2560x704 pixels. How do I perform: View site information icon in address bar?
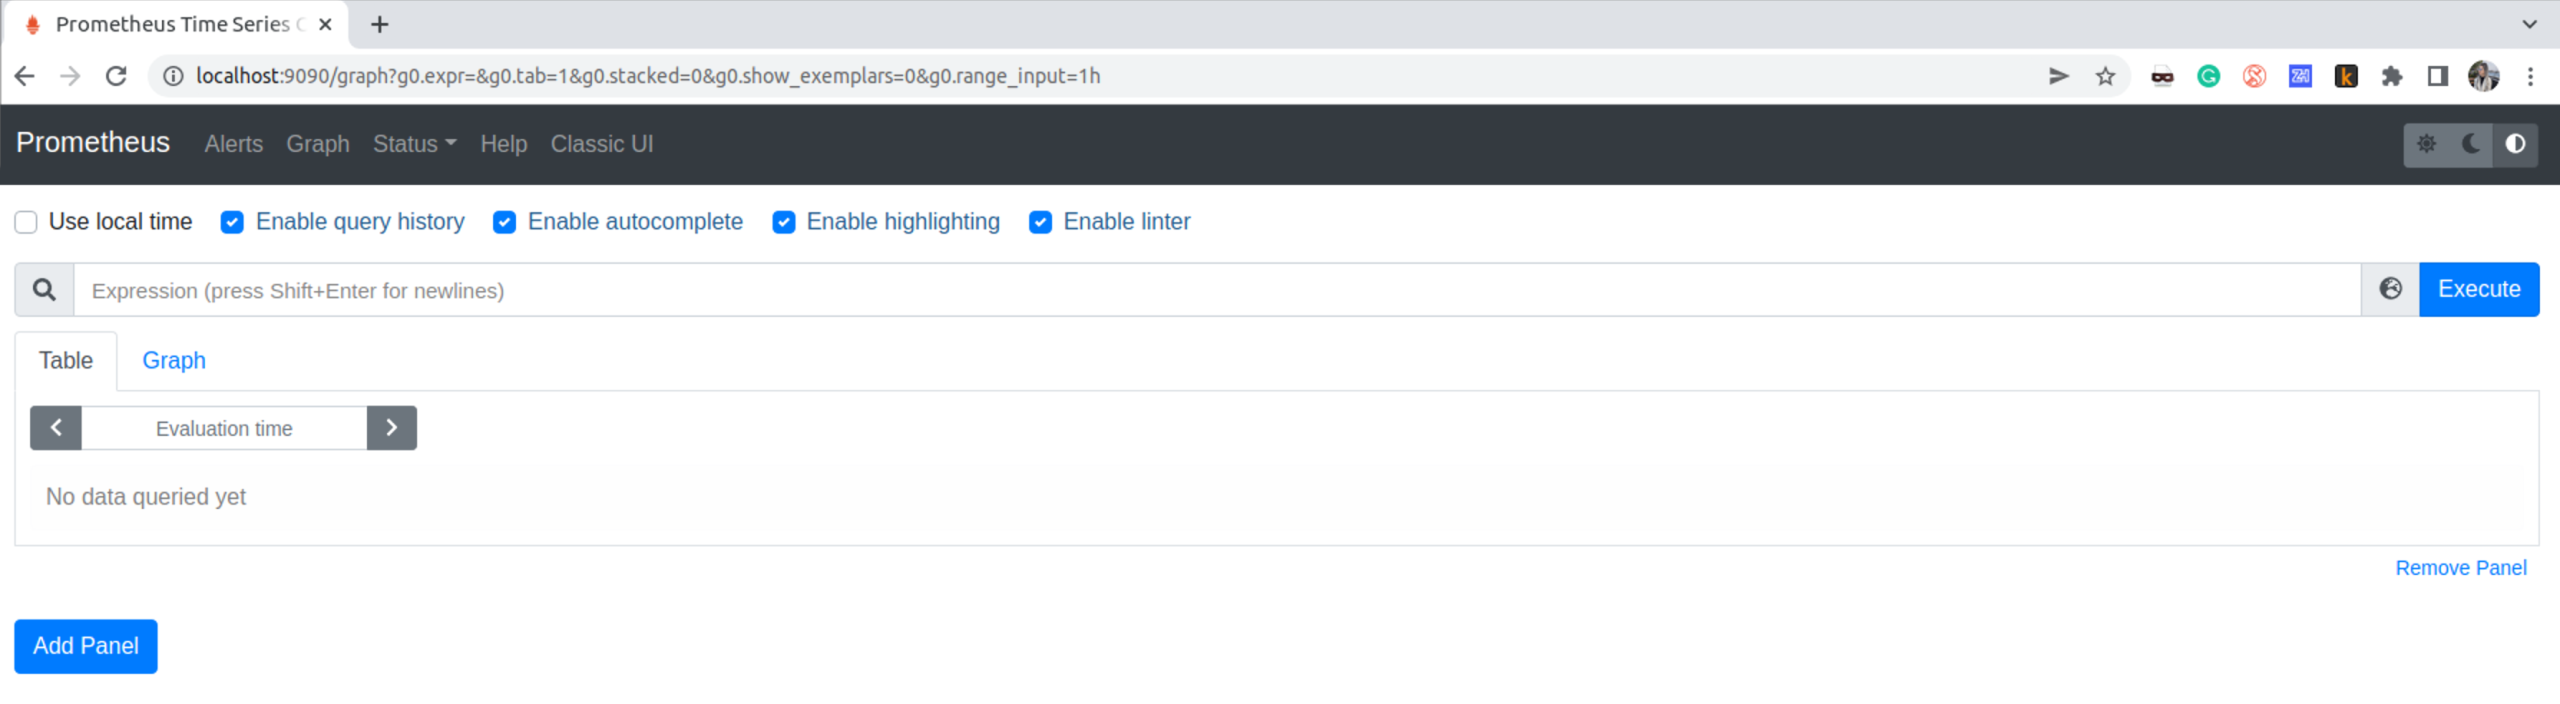173,76
